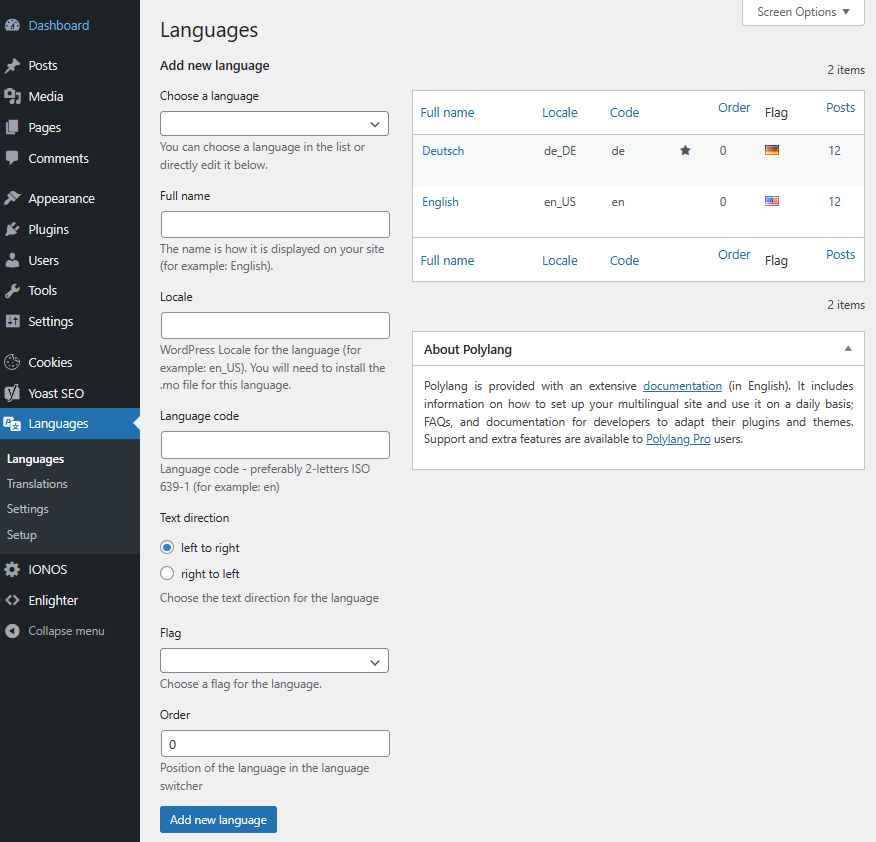Click the Yoast SEO sidebar icon
Image resolution: width=876 pixels, height=842 pixels.
point(12,393)
